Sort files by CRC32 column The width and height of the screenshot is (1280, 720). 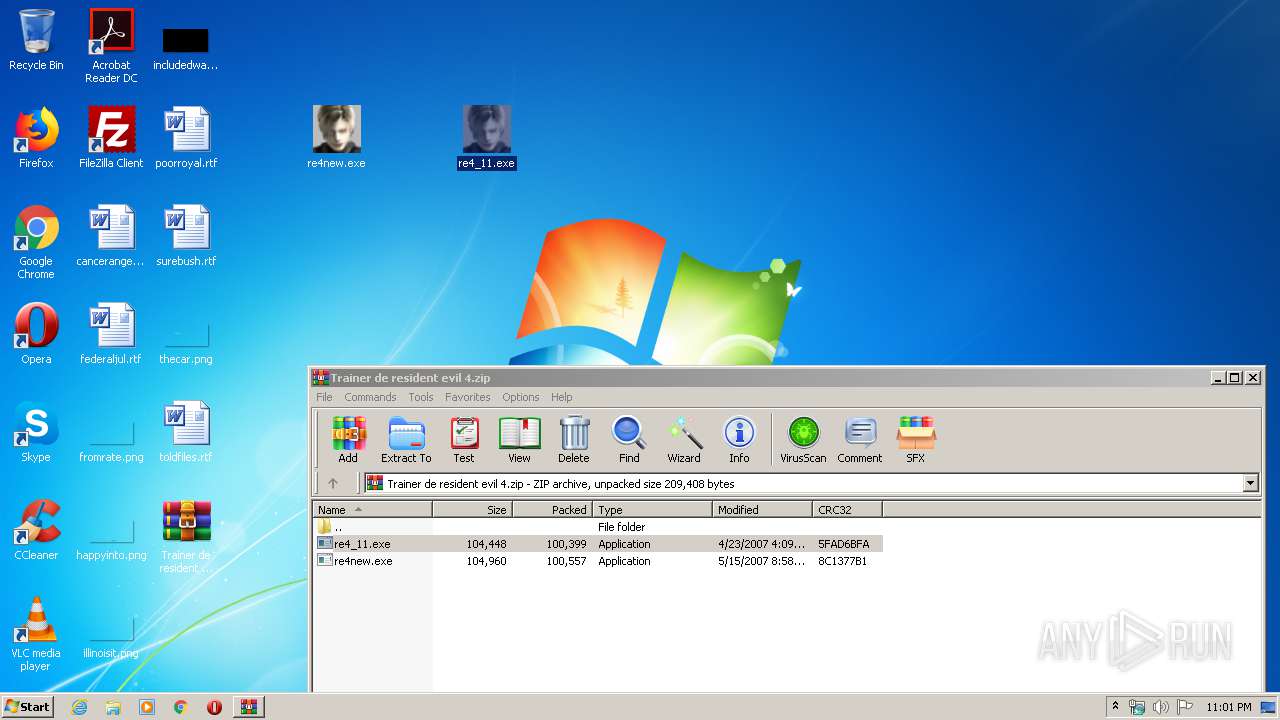[847, 510]
